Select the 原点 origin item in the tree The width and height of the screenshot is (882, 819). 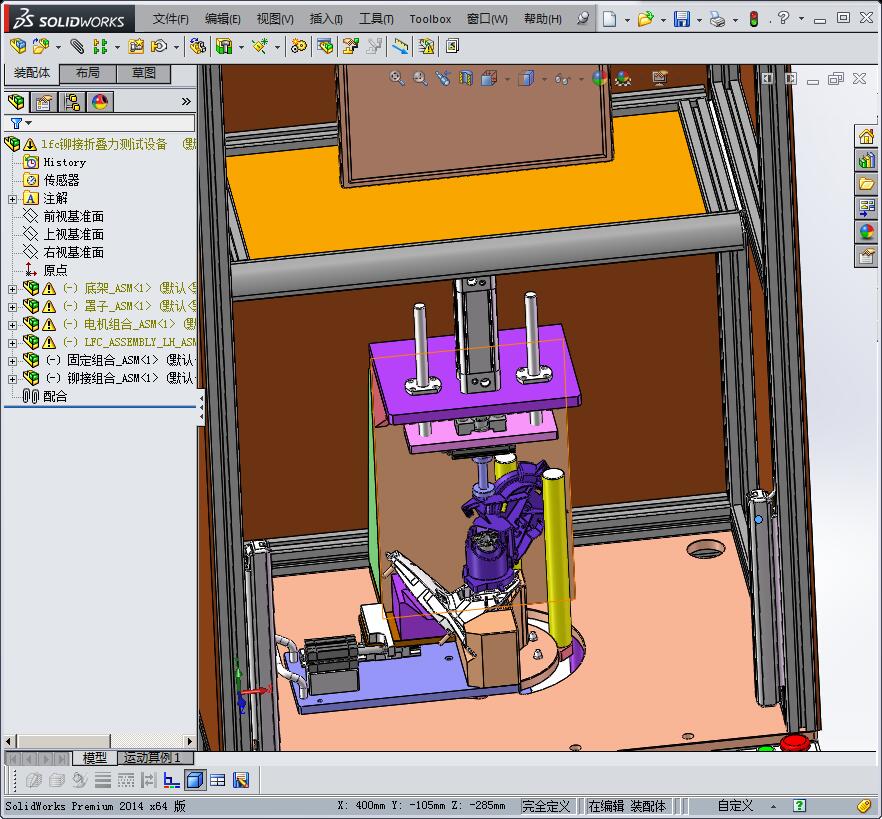tap(55, 270)
